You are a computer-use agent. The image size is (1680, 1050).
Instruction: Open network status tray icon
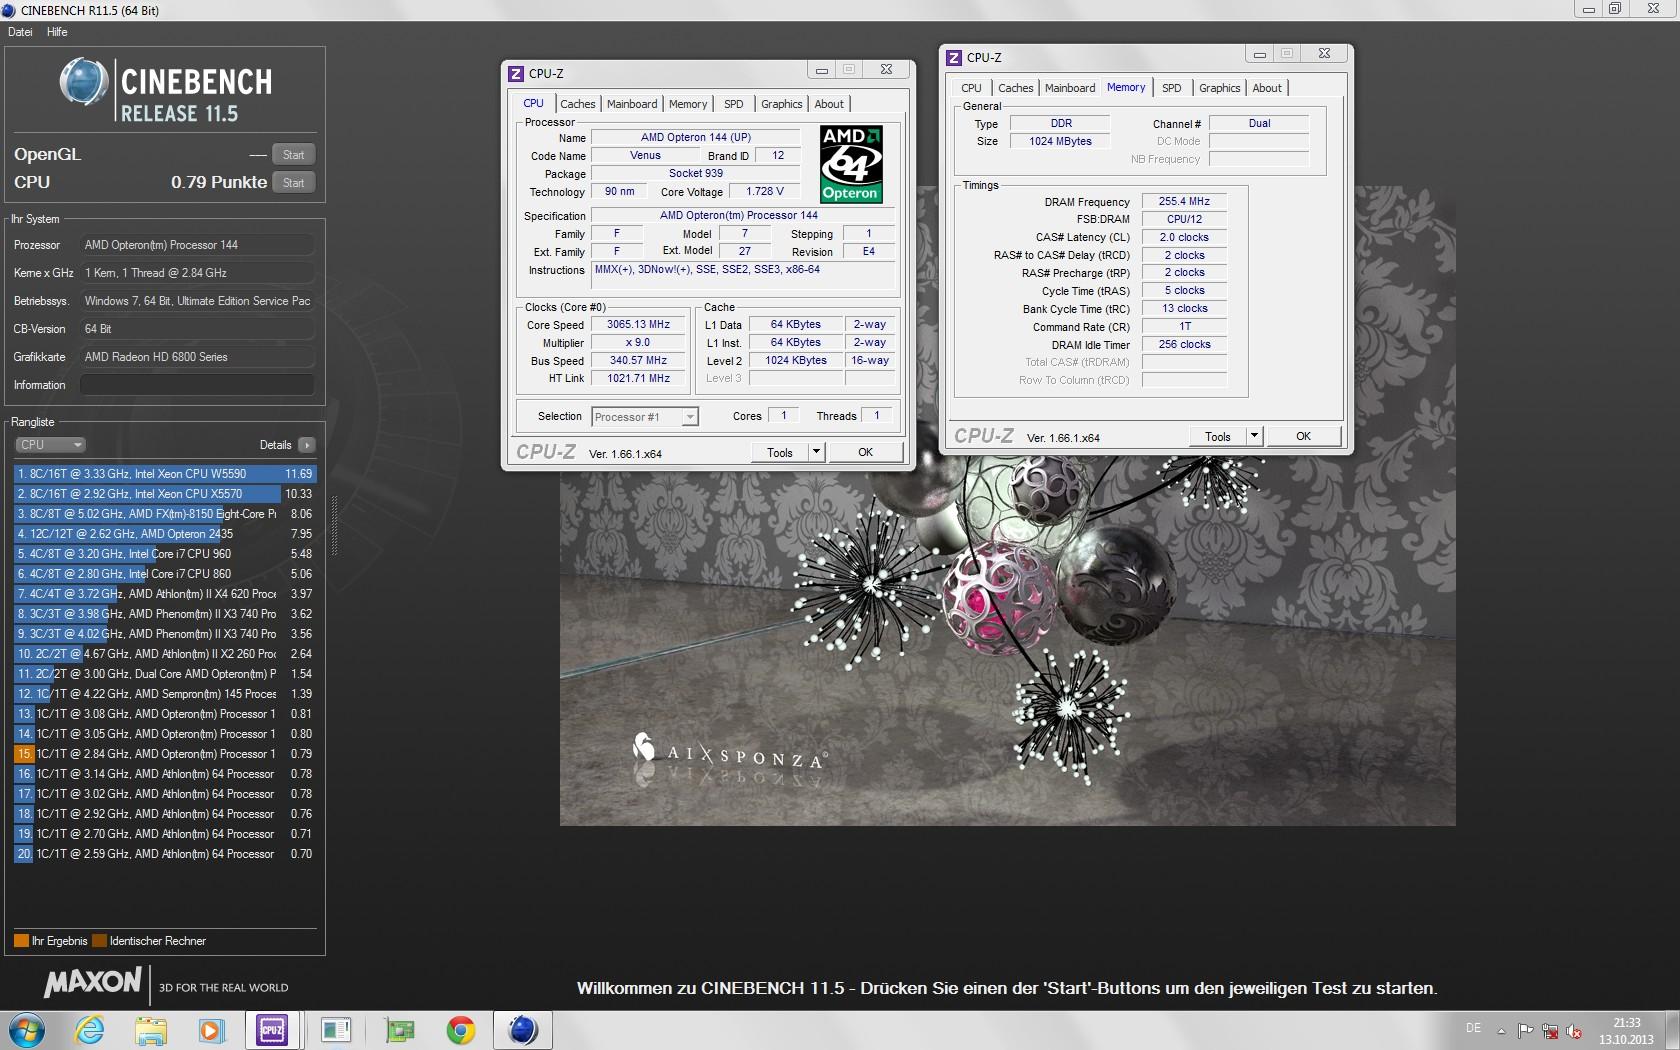click(1550, 1031)
